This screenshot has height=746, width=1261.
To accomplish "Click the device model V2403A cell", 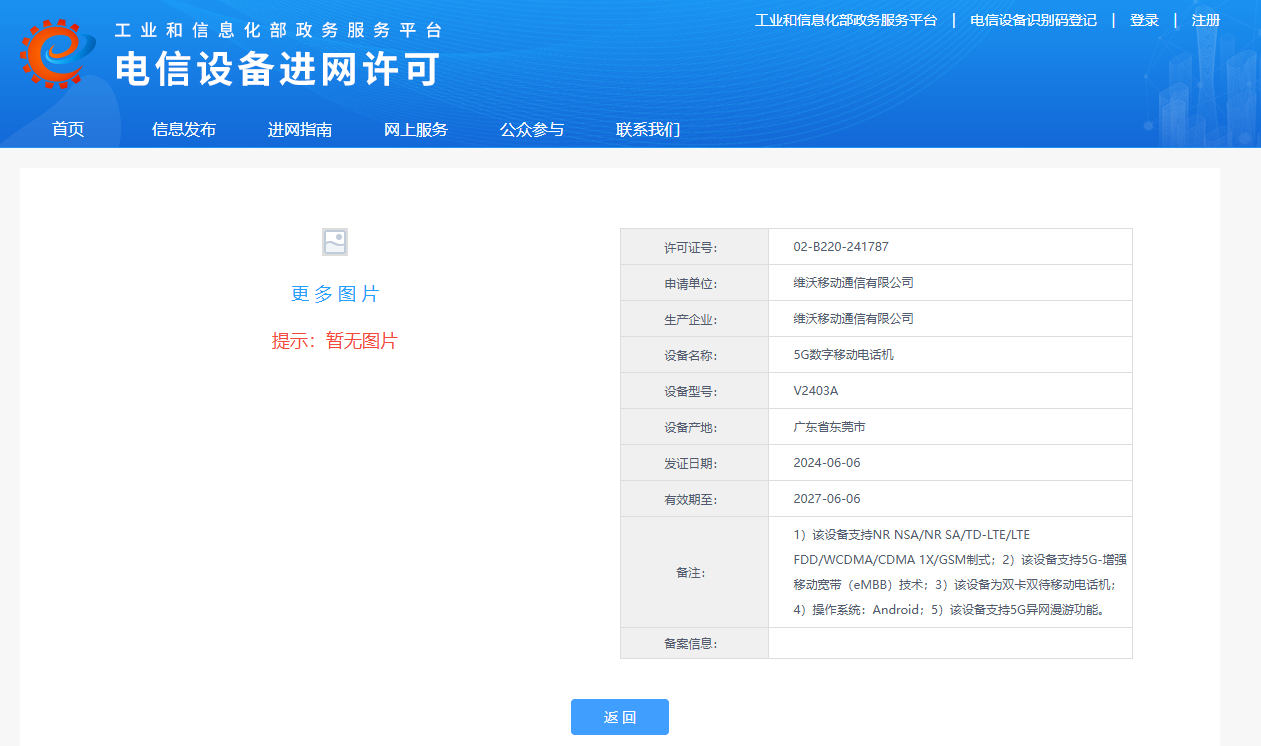I will click(x=816, y=391).
